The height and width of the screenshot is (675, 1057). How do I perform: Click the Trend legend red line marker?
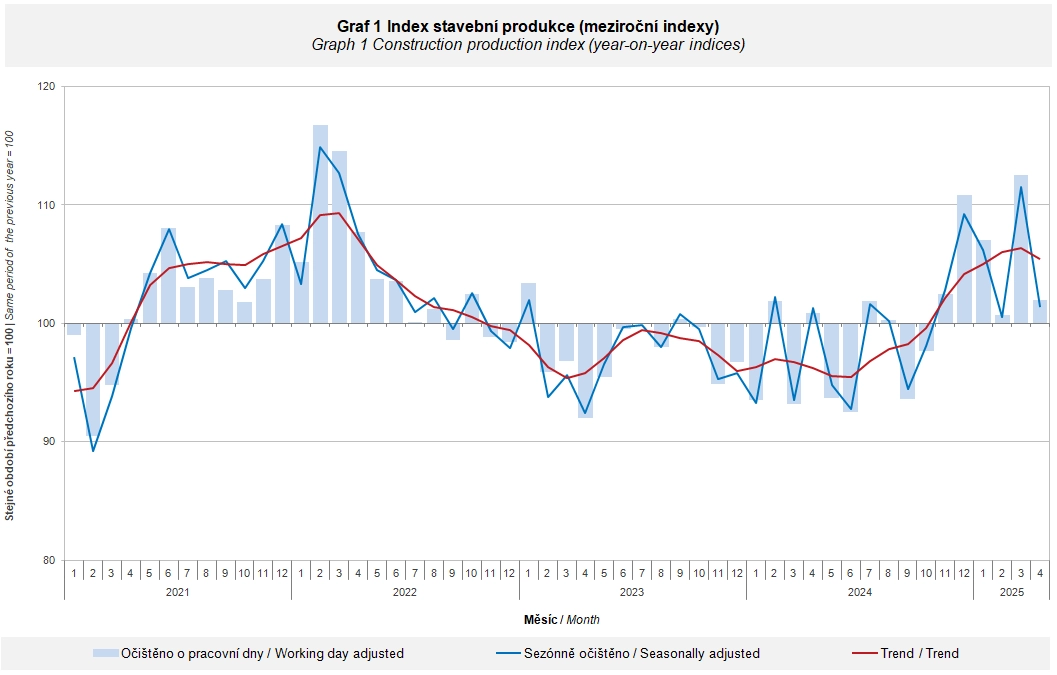(x=865, y=653)
